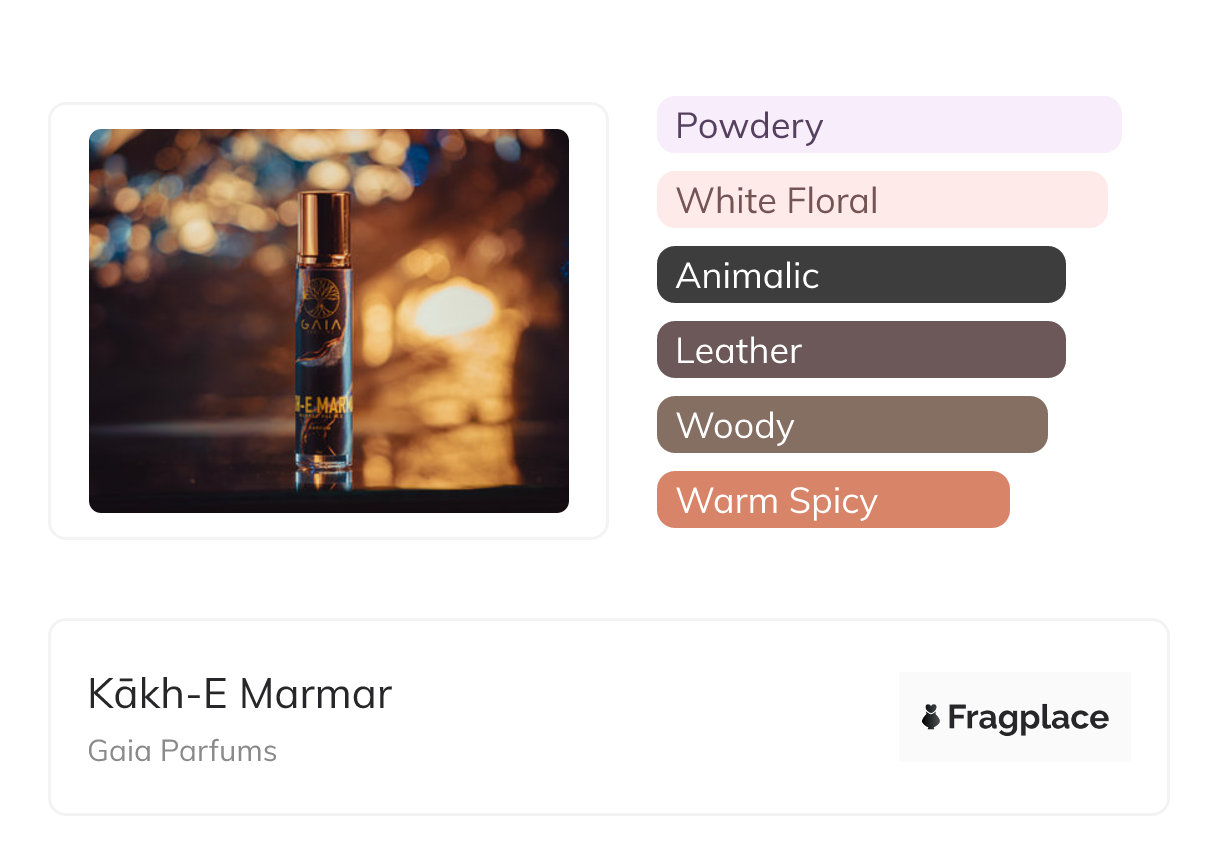Click the Fragplace wordmark text
The height and width of the screenshot is (864, 1218).
[x=1028, y=717]
